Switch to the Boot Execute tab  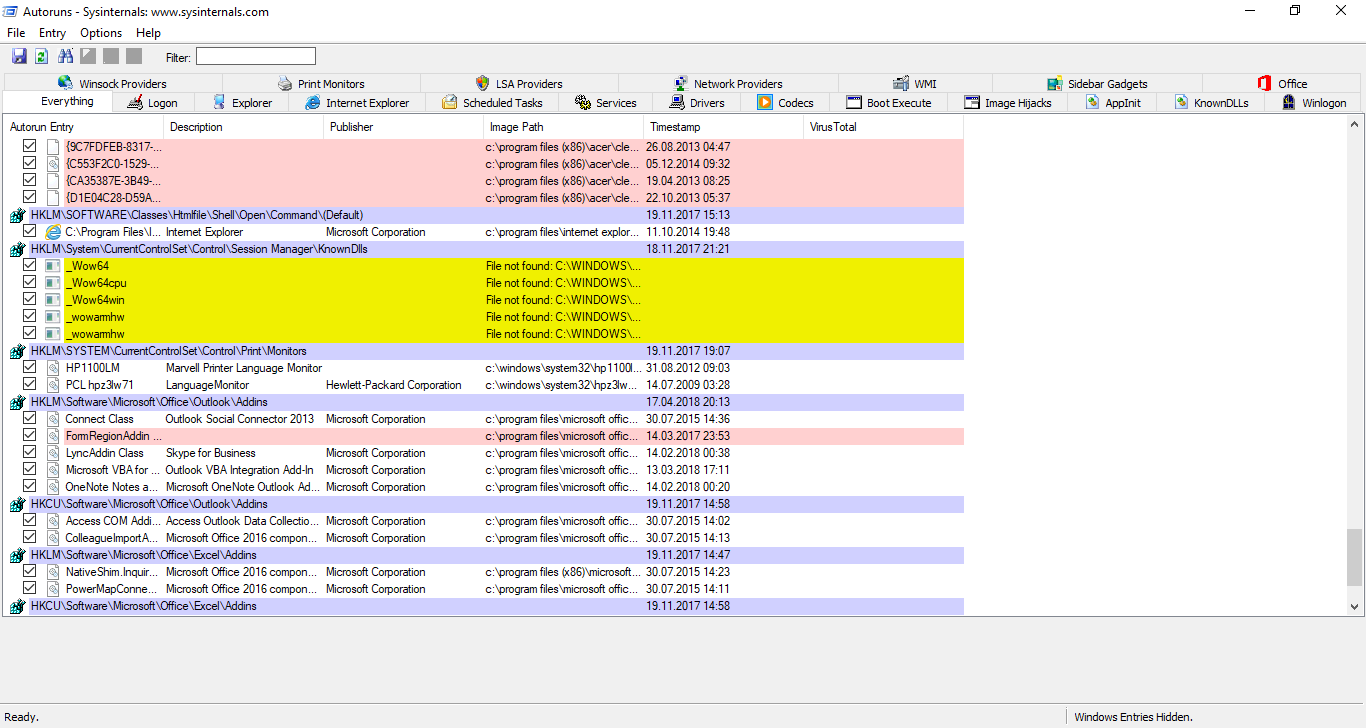(x=889, y=103)
